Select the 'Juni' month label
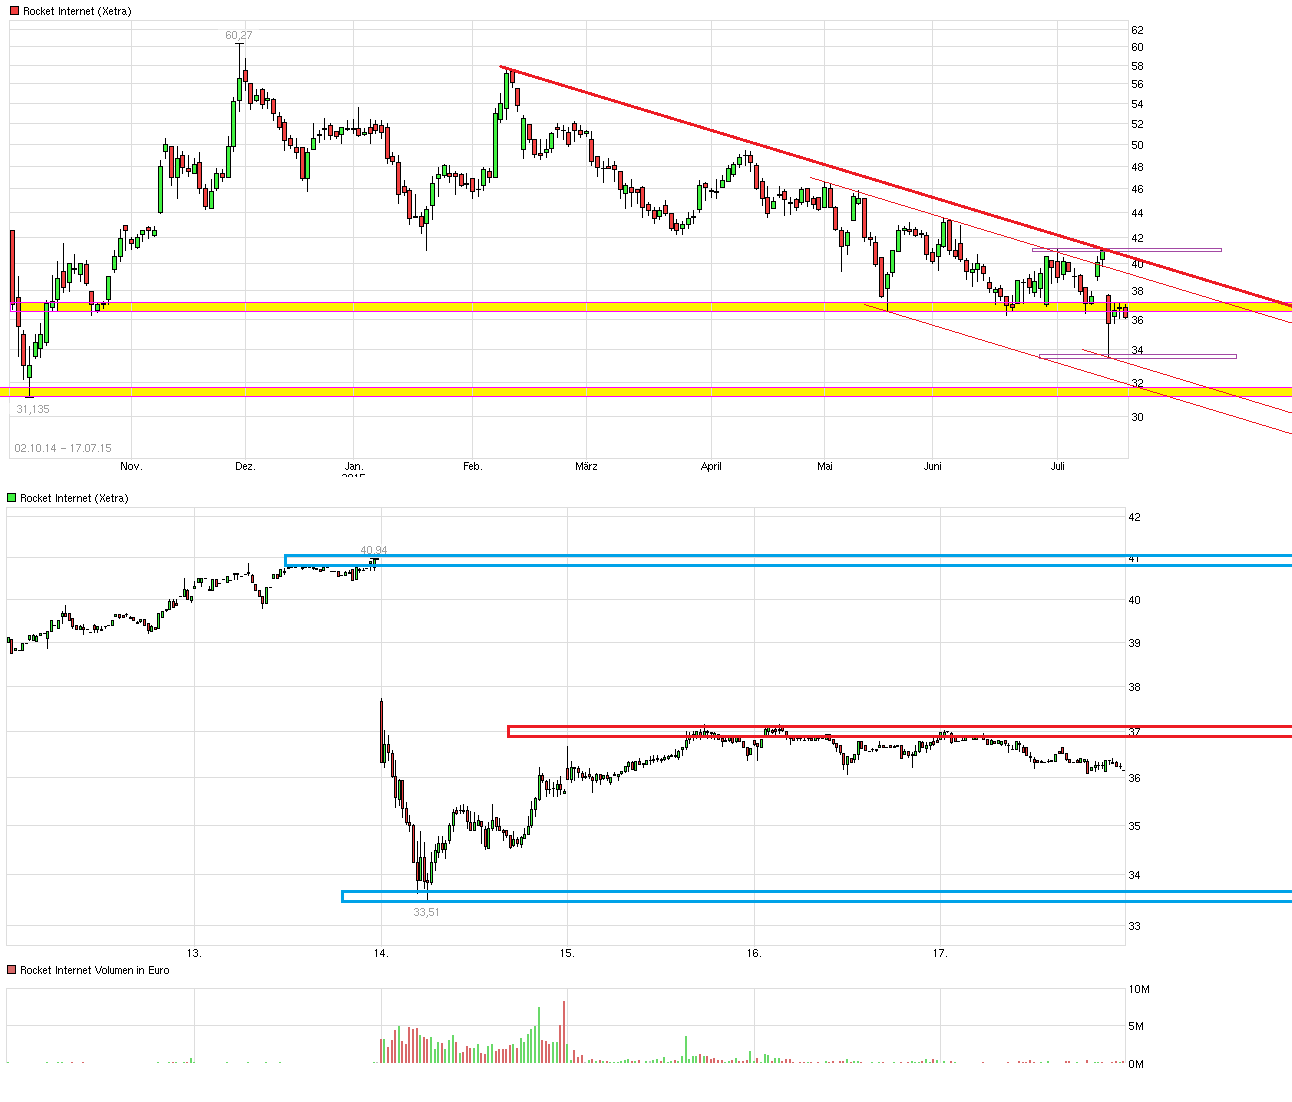 [933, 466]
